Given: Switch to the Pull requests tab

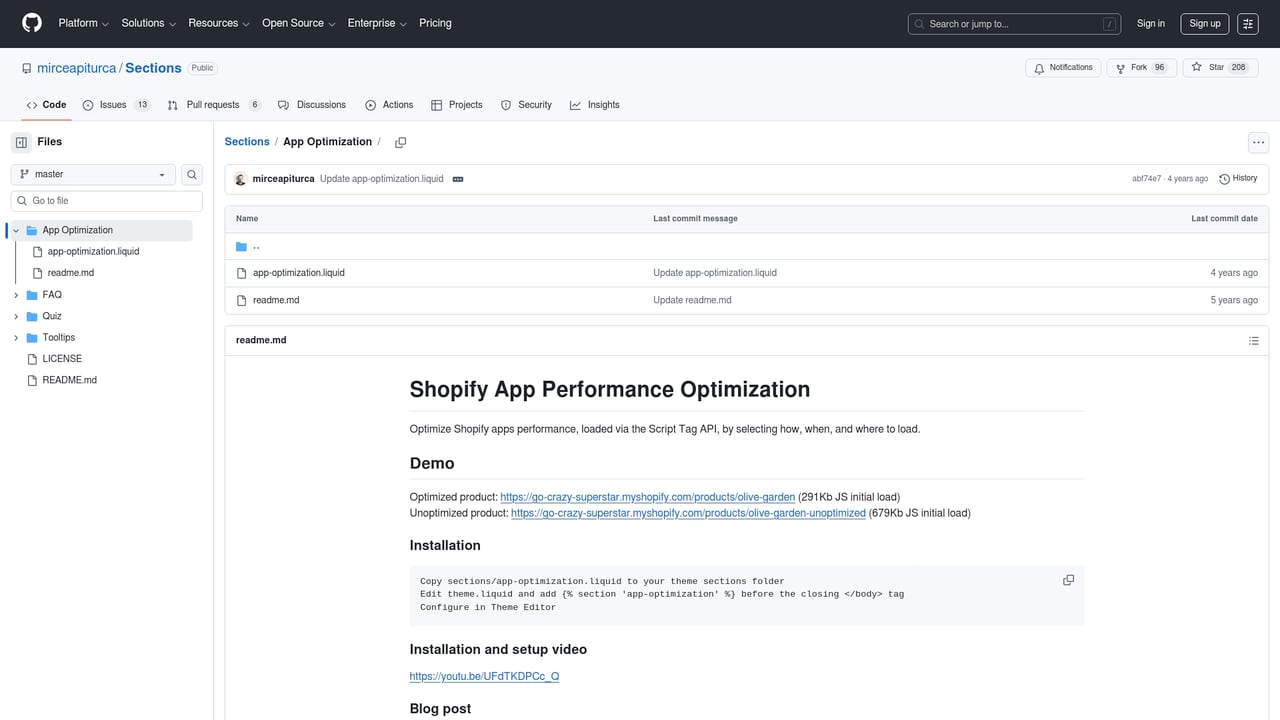Looking at the screenshot, I should [212, 104].
